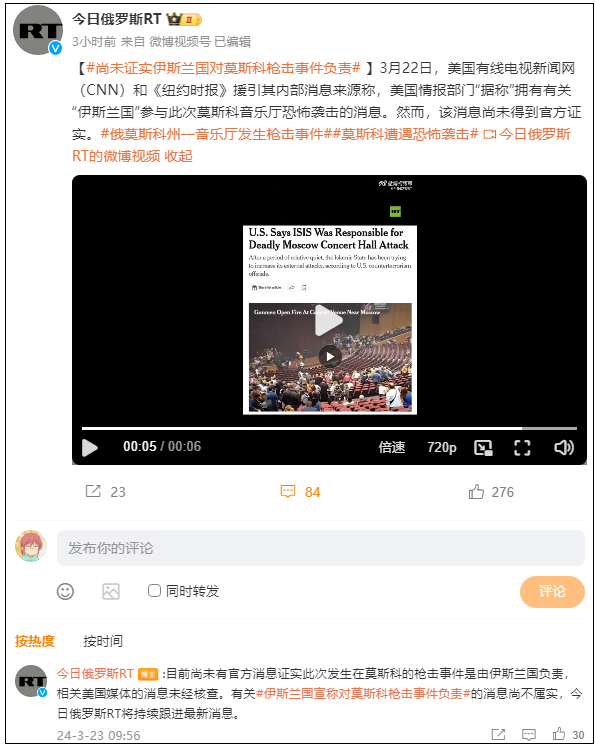Sort comments by 按热度
Viewport: 595px width, 745px height.
pos(35,641)
